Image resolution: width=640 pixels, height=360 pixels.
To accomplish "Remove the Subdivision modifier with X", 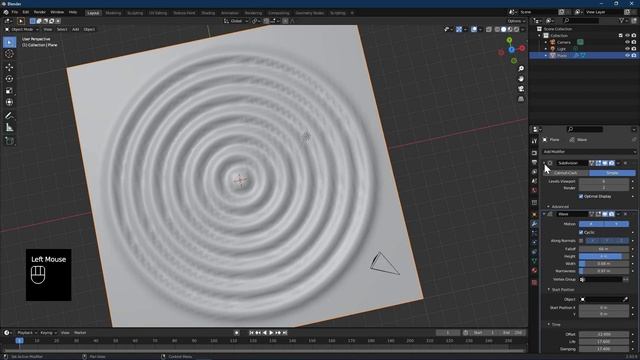I will coord(625,163).
